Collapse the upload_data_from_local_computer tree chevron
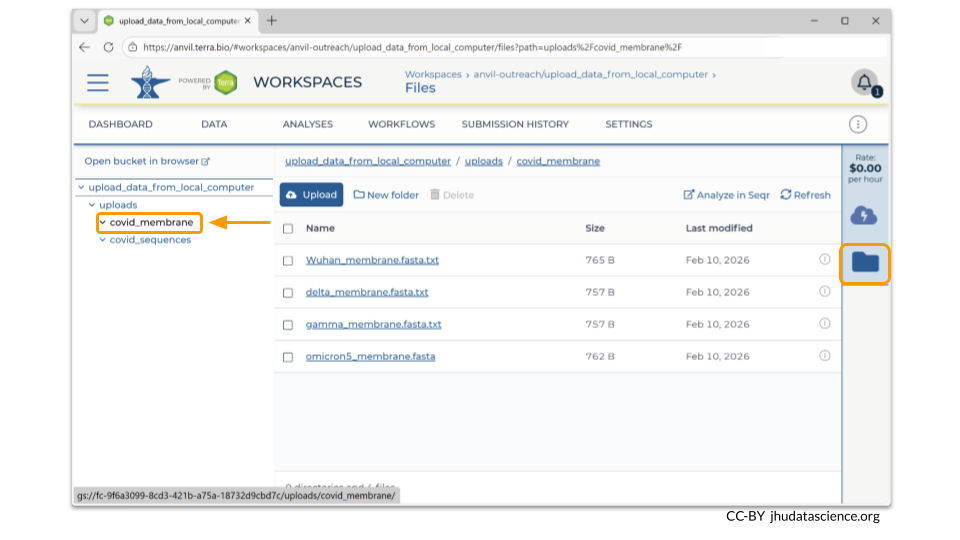Image resolution: width=960 pixels, height=540 pixels. tap(81, 187)
